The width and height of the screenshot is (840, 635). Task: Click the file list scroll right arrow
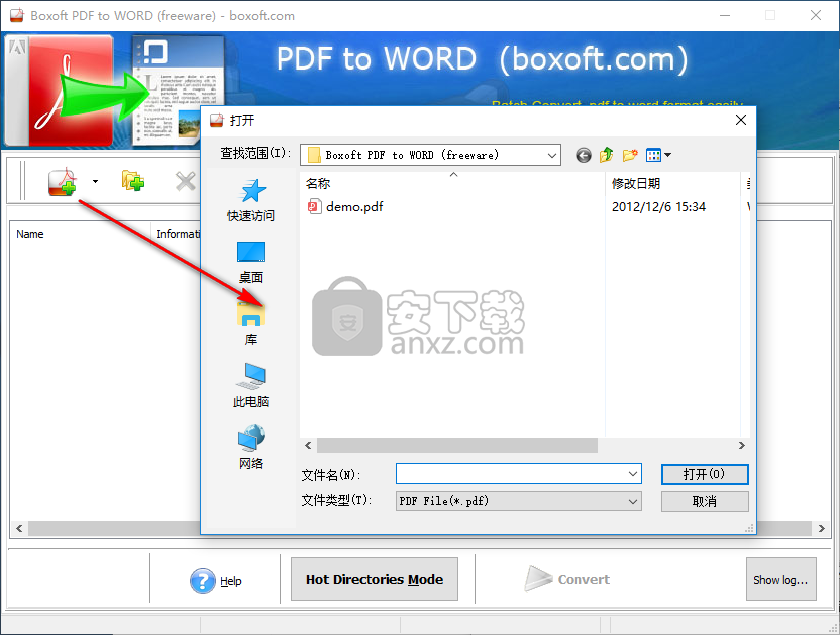tap(741, 445)
